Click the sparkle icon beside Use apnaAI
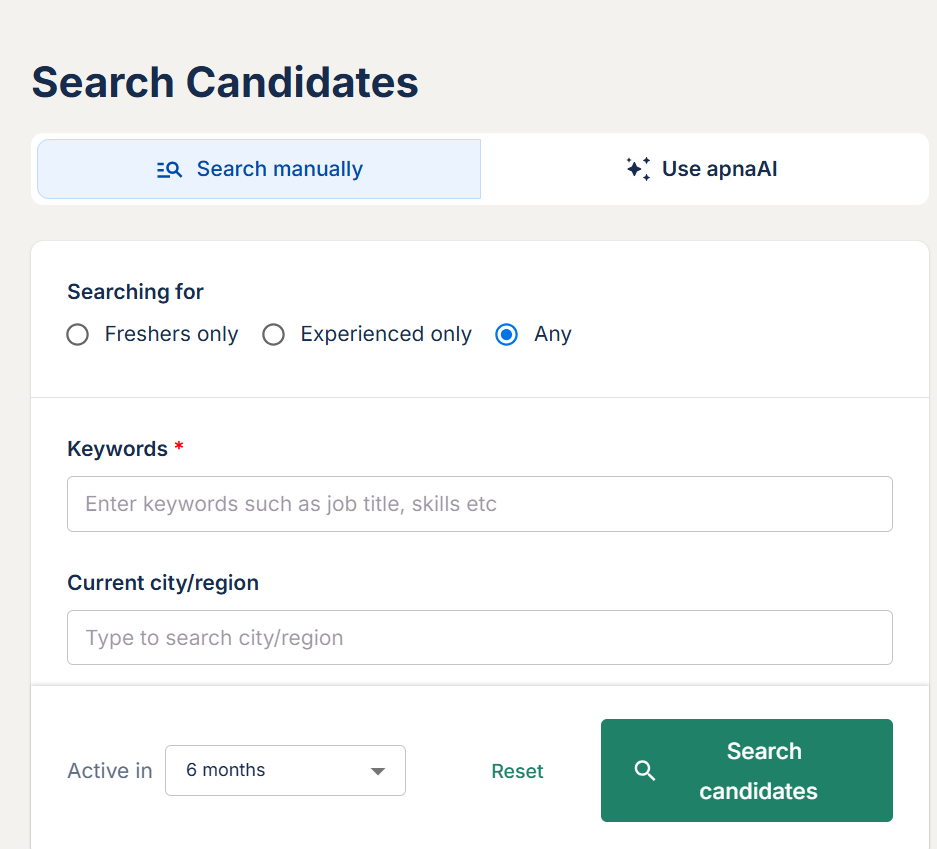Screen dimensions: 937x849 [638, 169]
